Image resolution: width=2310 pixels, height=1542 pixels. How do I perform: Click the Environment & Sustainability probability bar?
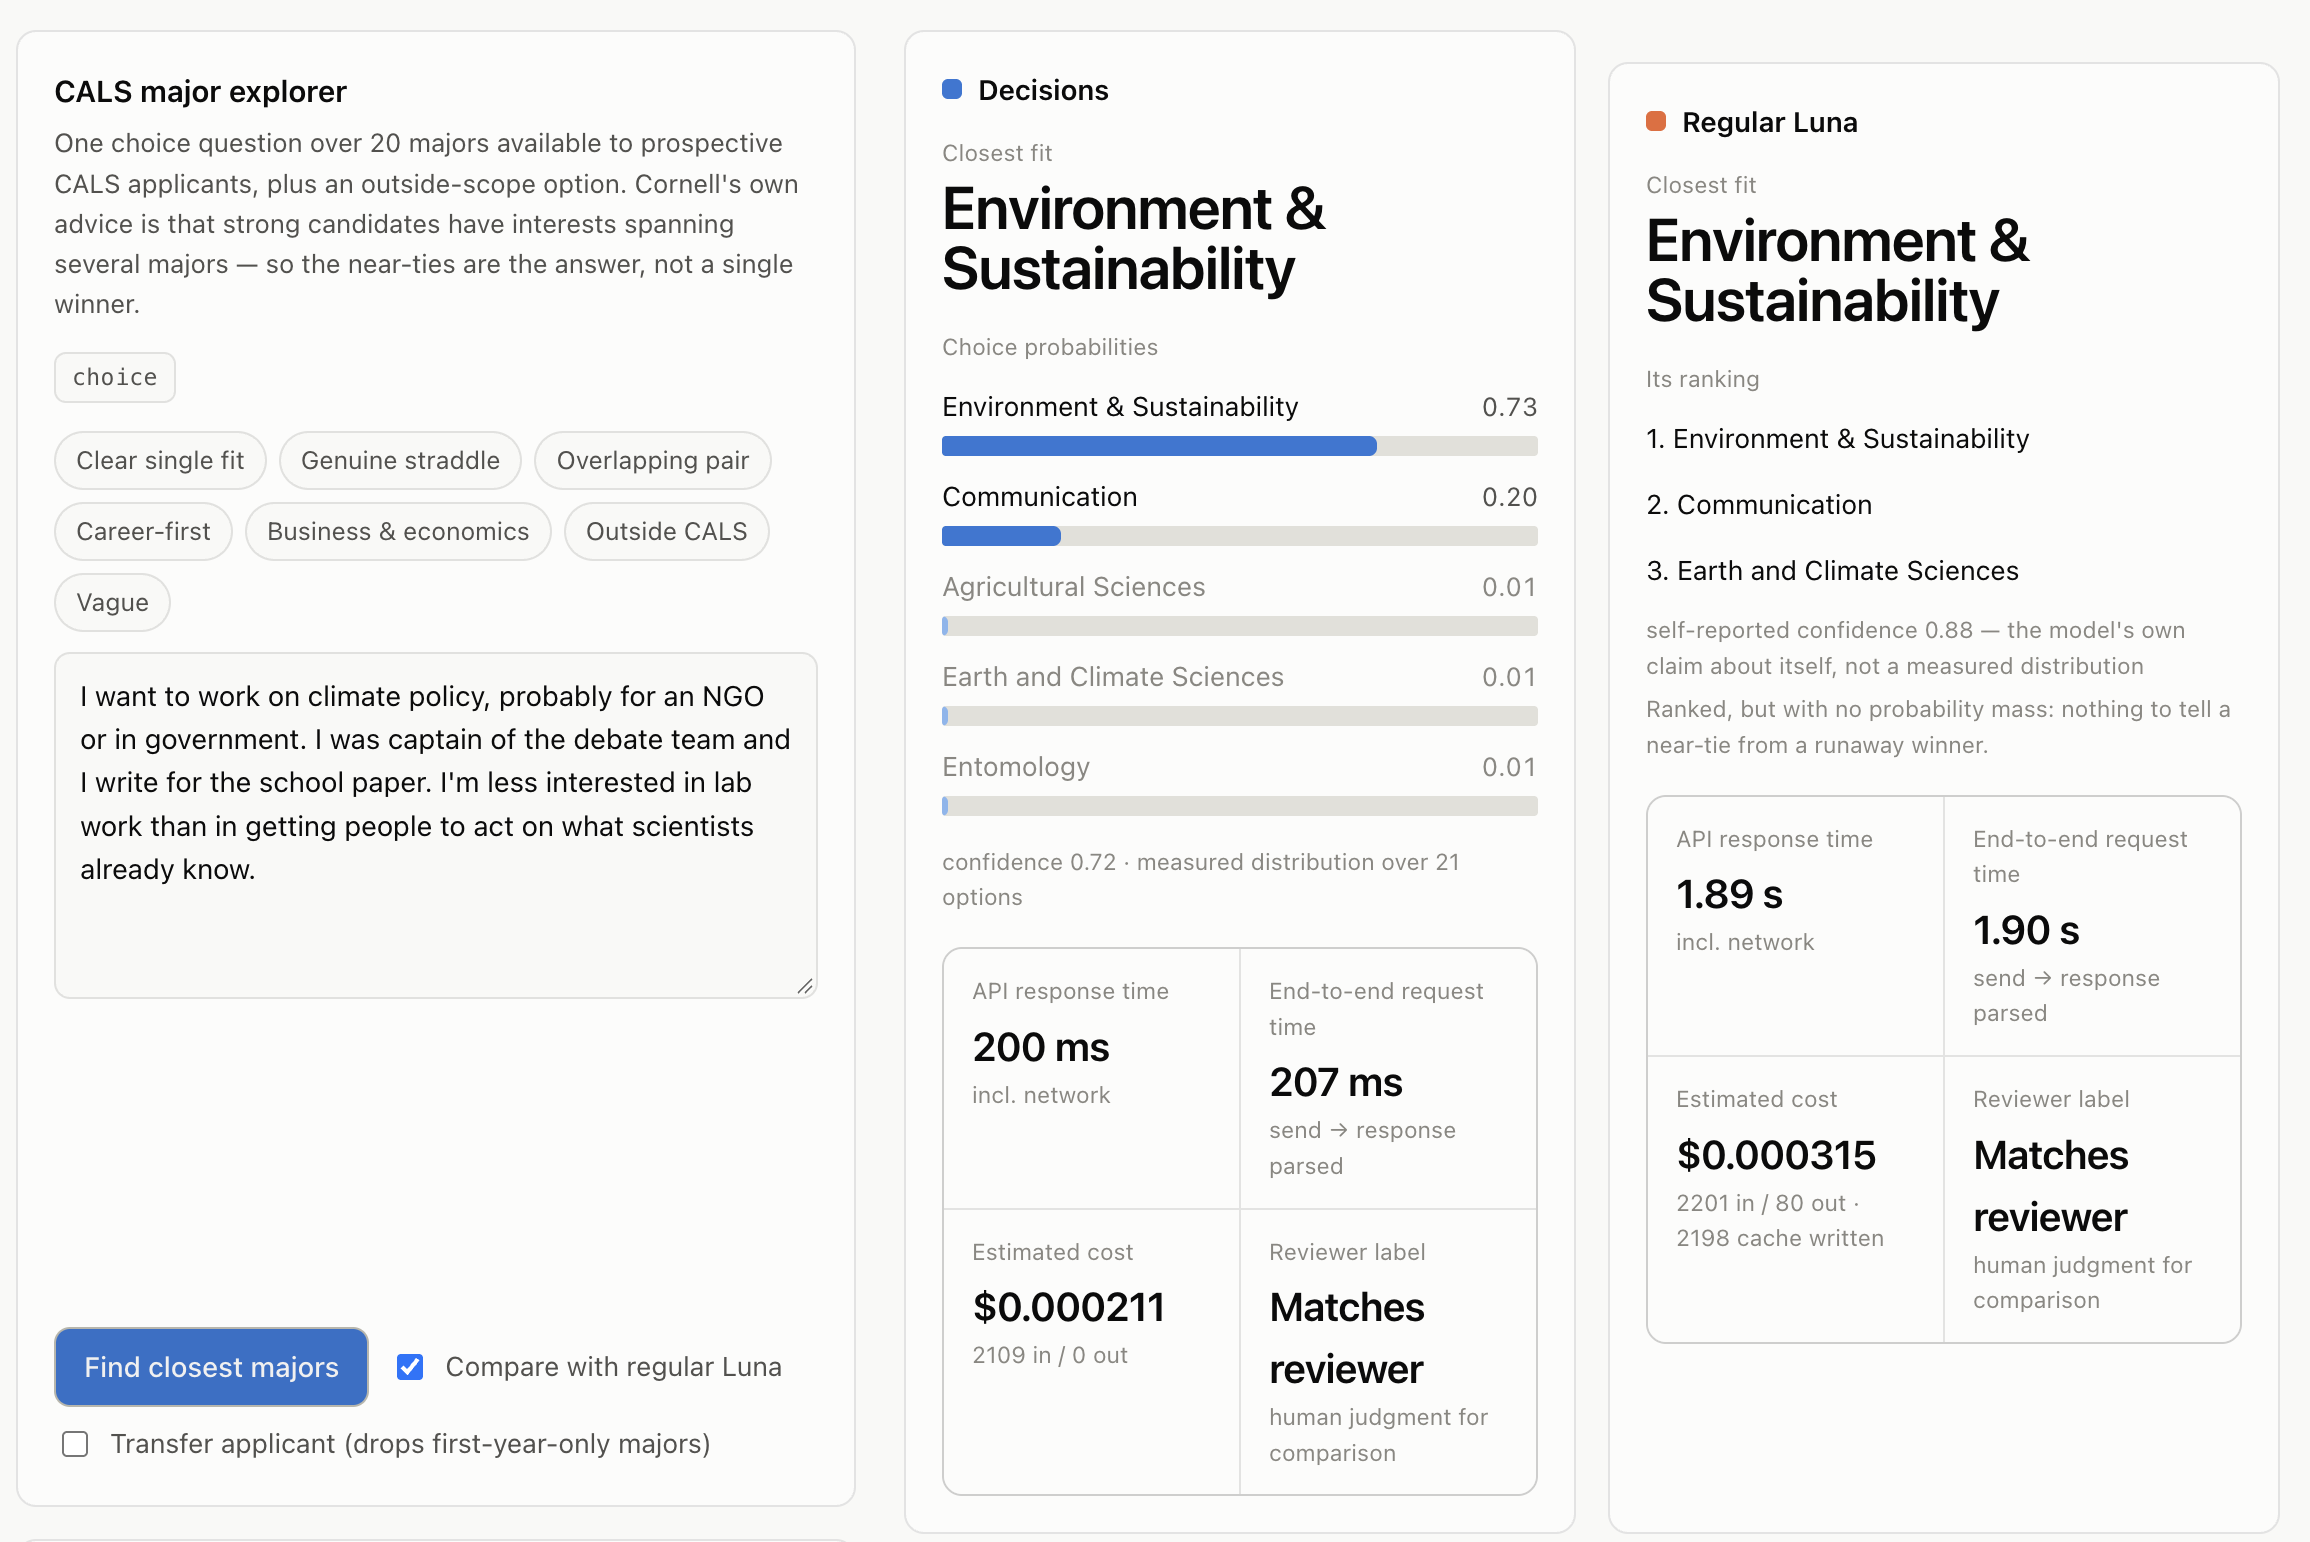pos(1239,446)
